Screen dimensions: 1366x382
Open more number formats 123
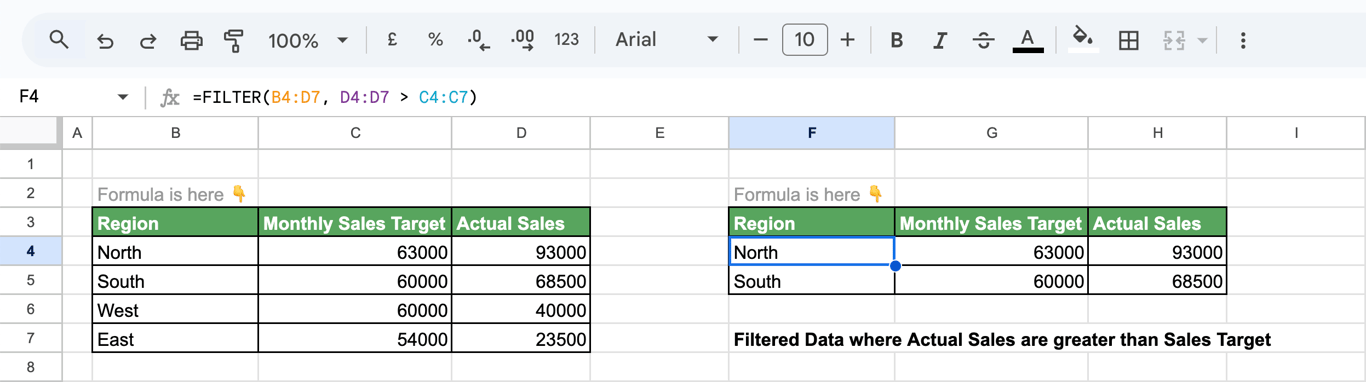[x=567, y=40]
